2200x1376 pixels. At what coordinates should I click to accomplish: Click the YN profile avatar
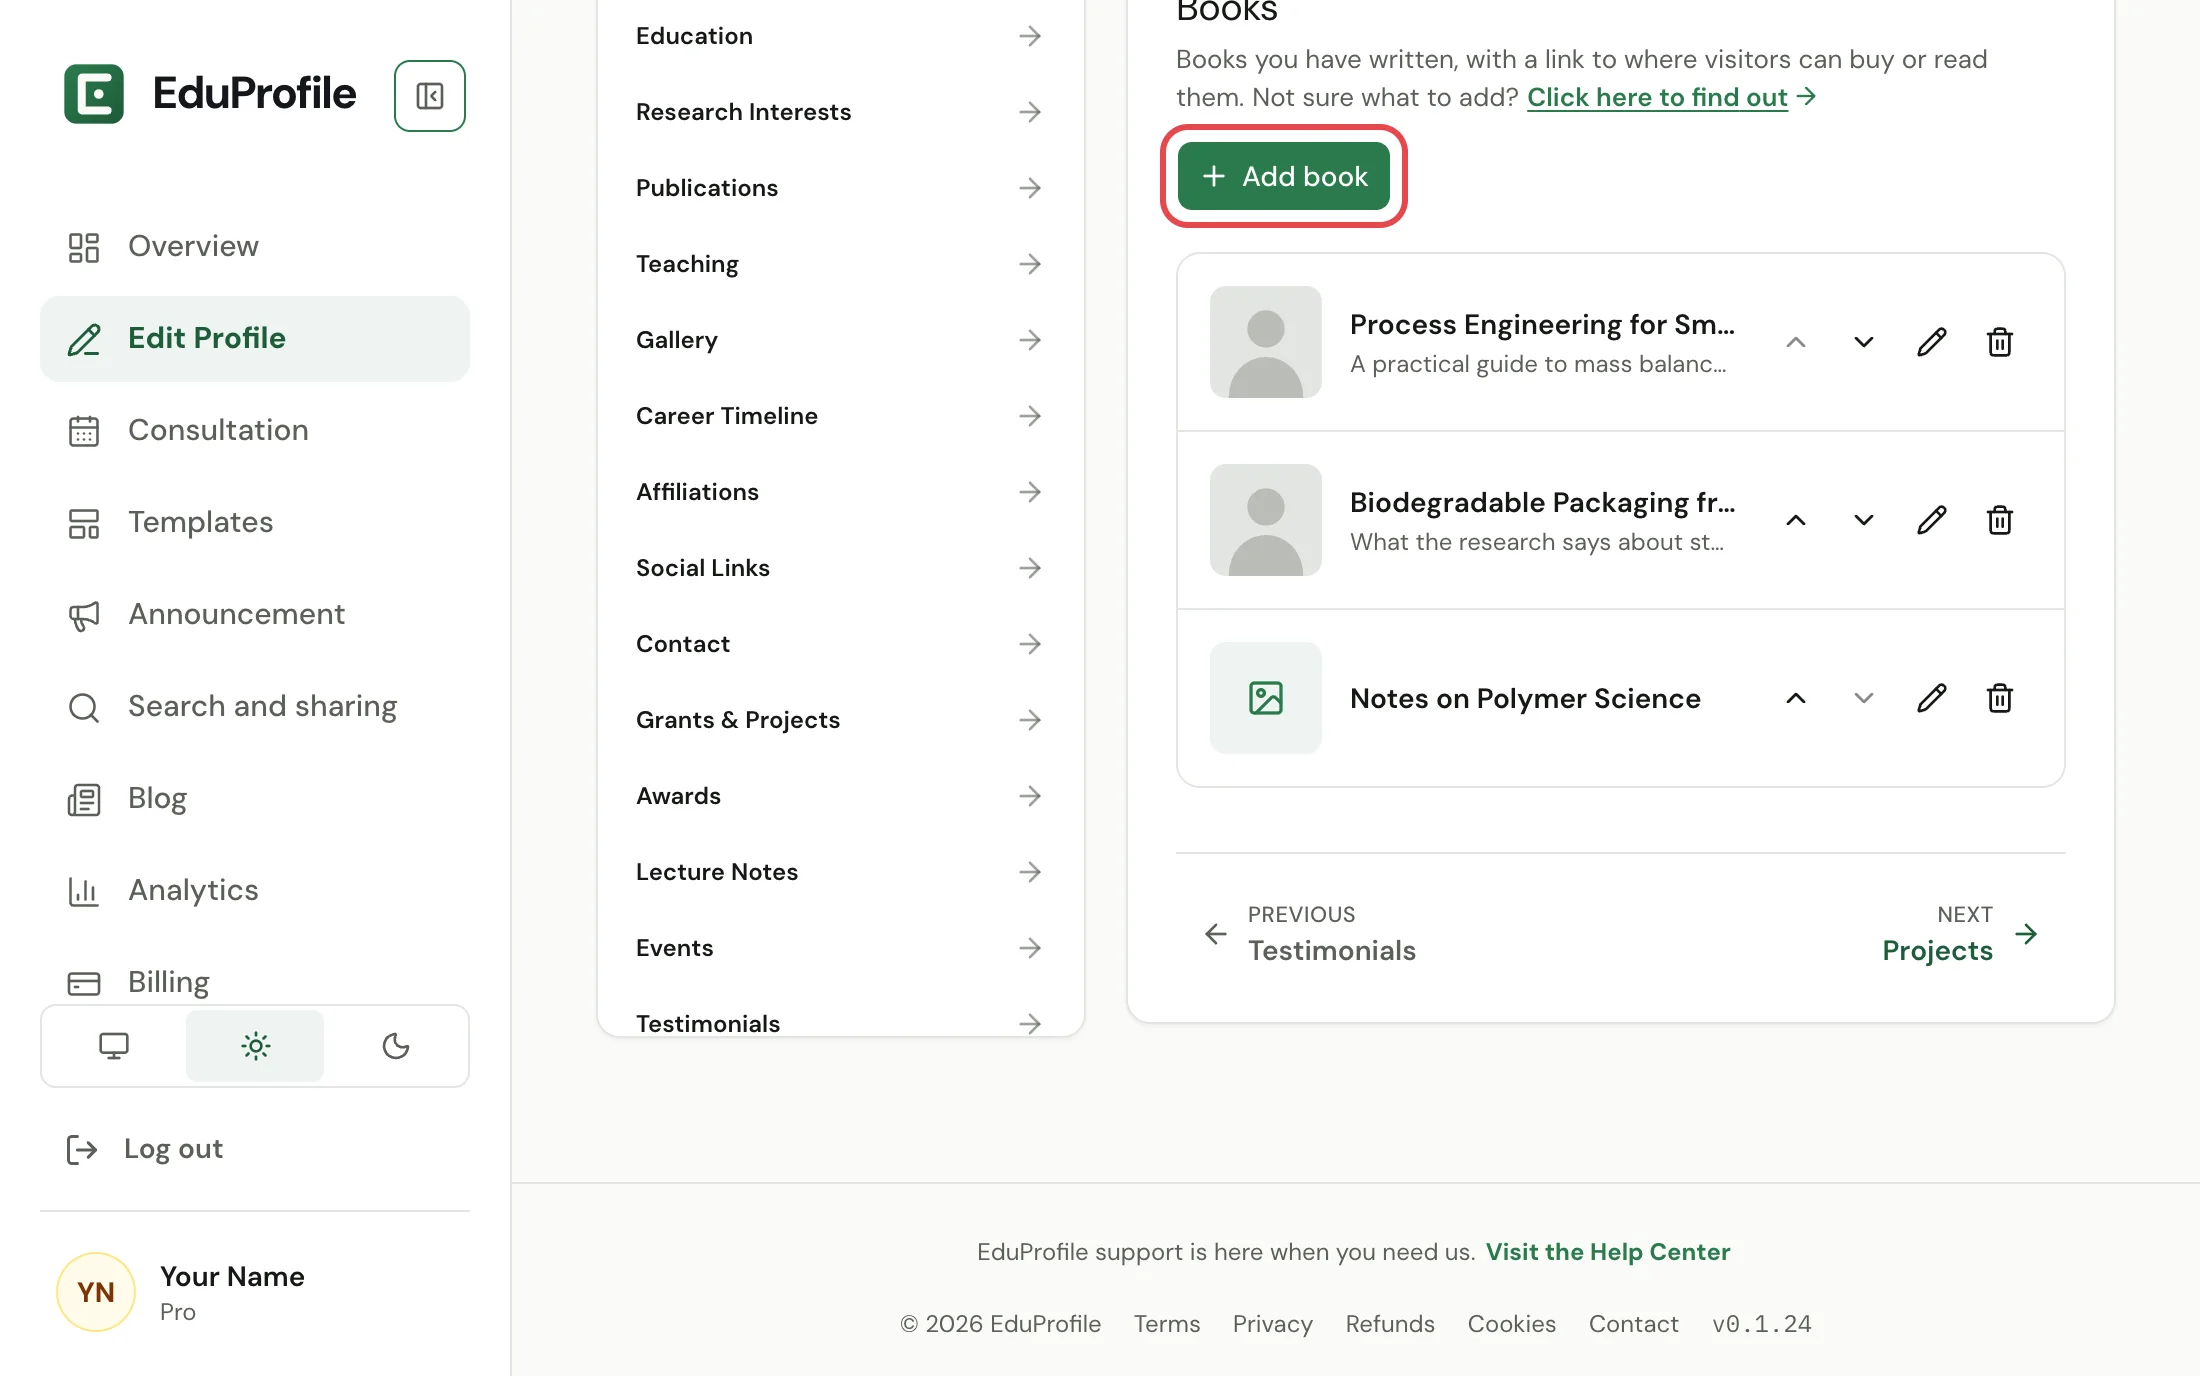click(96, 1292)
